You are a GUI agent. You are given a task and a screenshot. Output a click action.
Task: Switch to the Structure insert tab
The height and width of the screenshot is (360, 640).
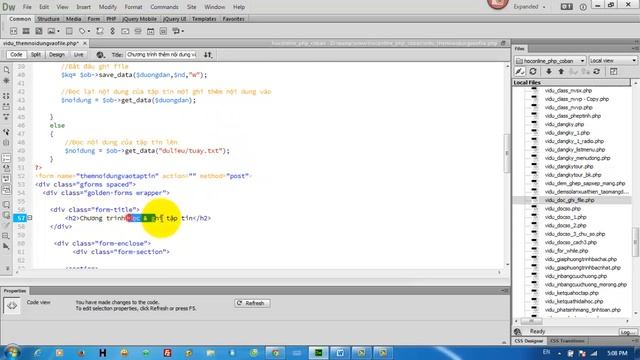(48, 19)
